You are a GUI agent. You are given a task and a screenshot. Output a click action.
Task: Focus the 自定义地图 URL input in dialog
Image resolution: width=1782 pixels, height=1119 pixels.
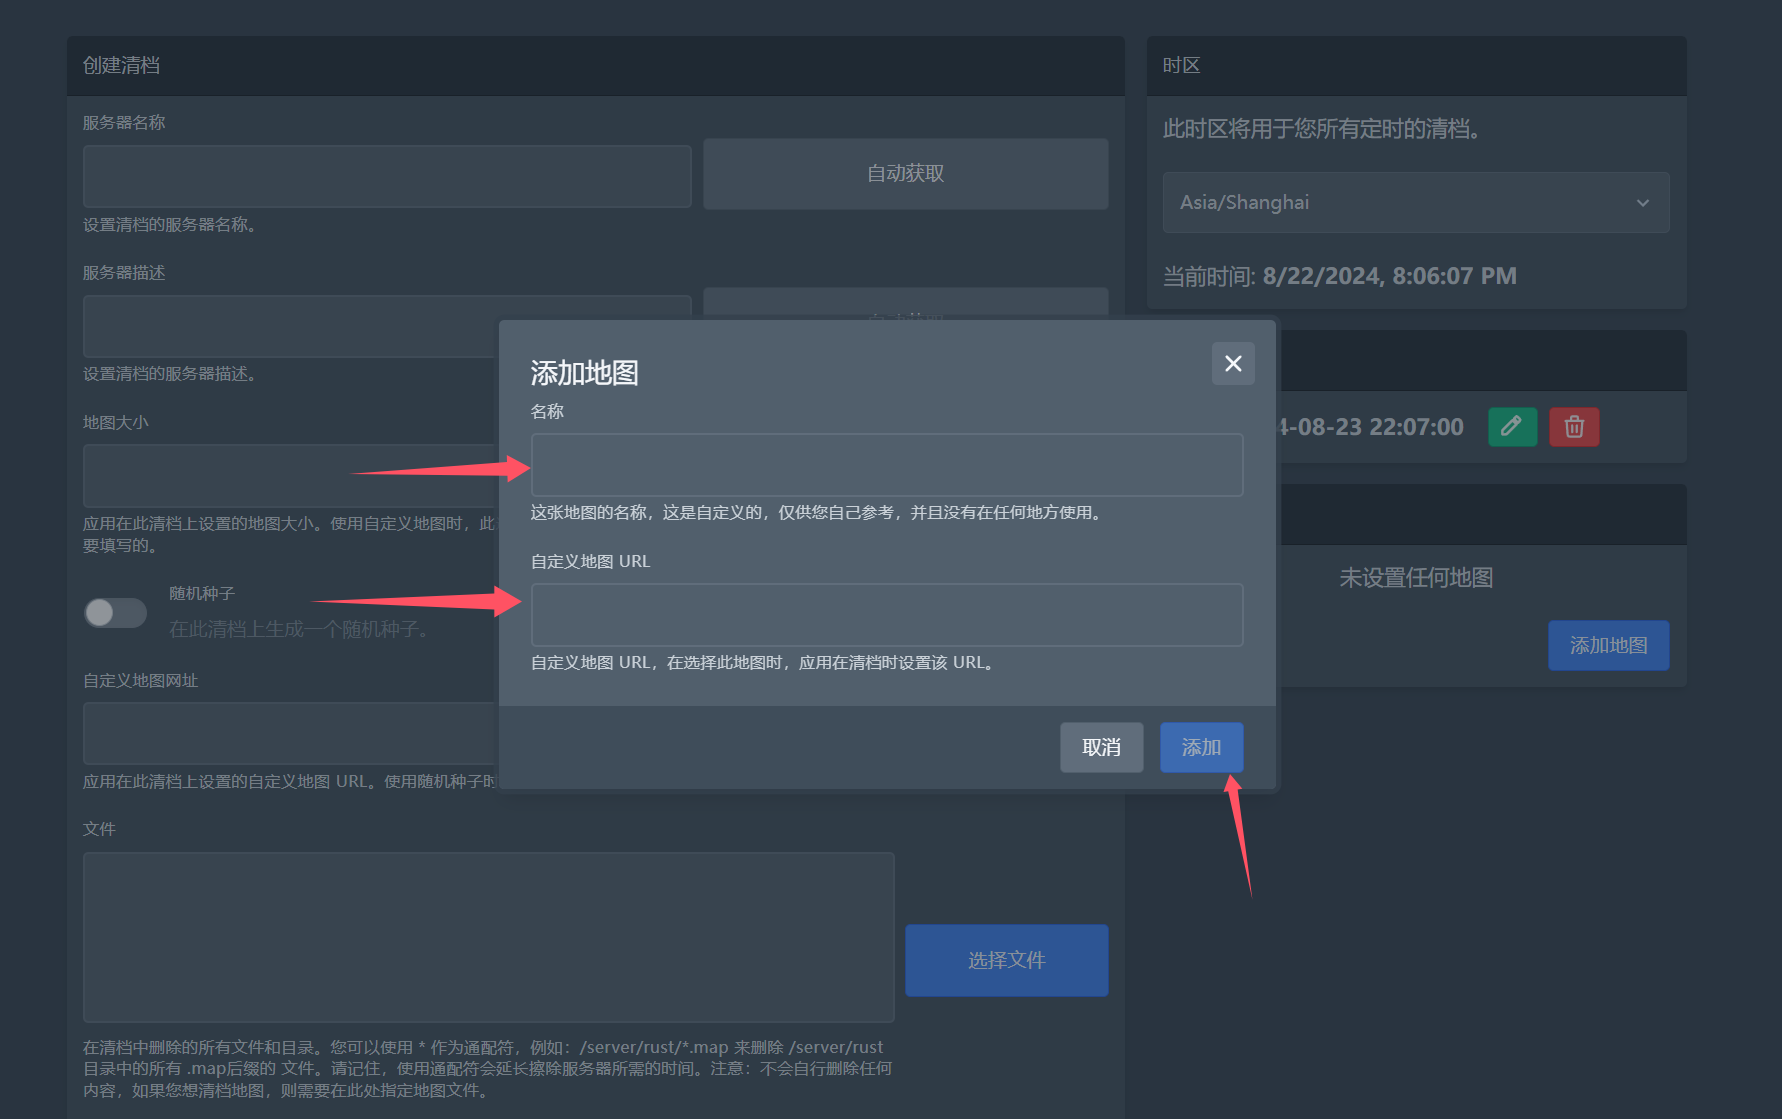click(887, 615)
